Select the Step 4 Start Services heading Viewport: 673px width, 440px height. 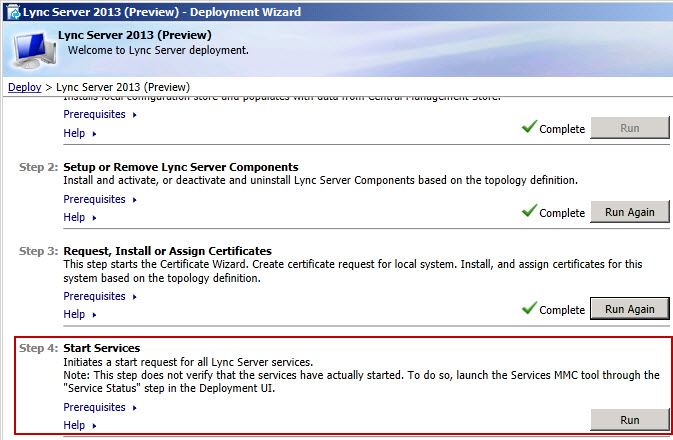click(x=102, y=348)
